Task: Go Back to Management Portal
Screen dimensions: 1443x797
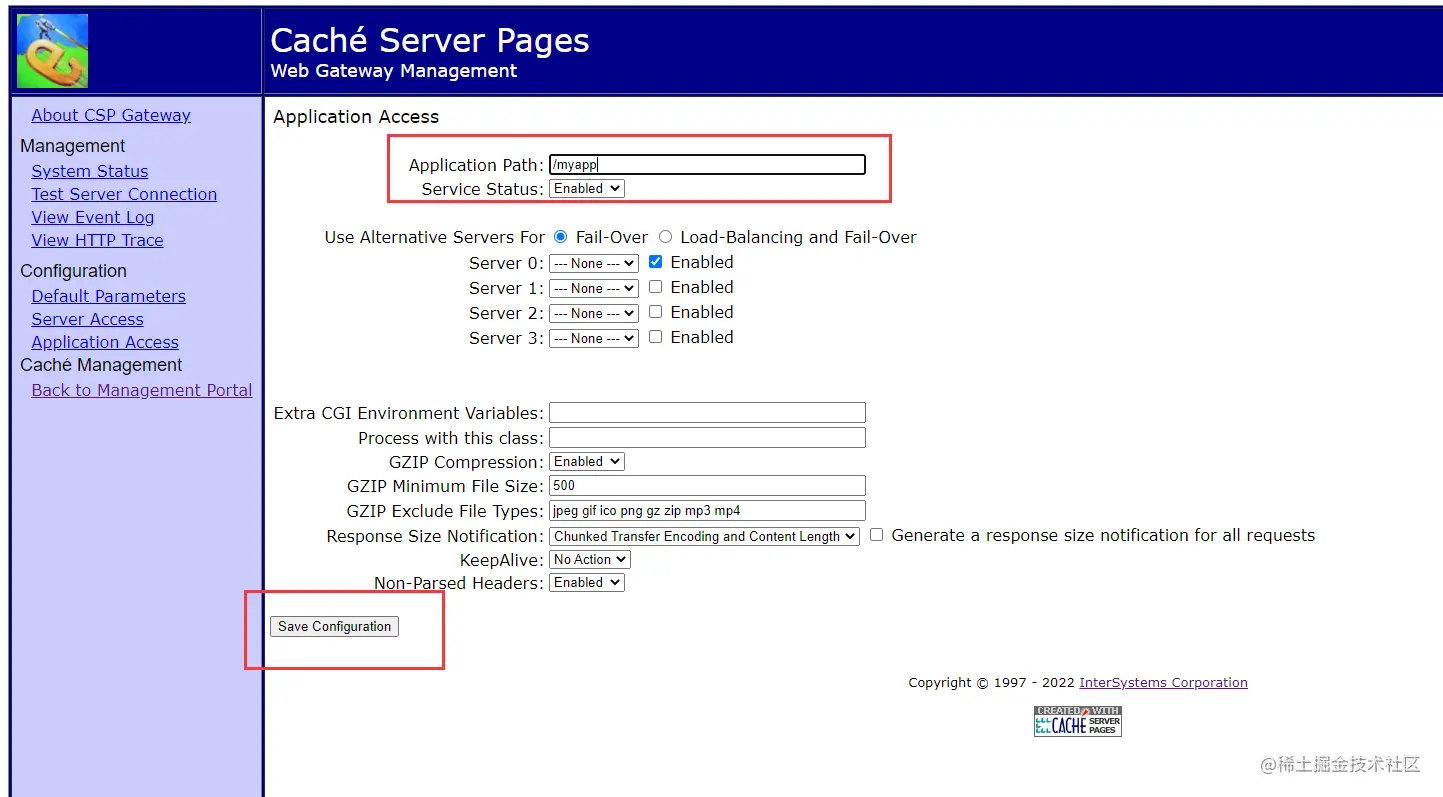Action: coord(142,390)
